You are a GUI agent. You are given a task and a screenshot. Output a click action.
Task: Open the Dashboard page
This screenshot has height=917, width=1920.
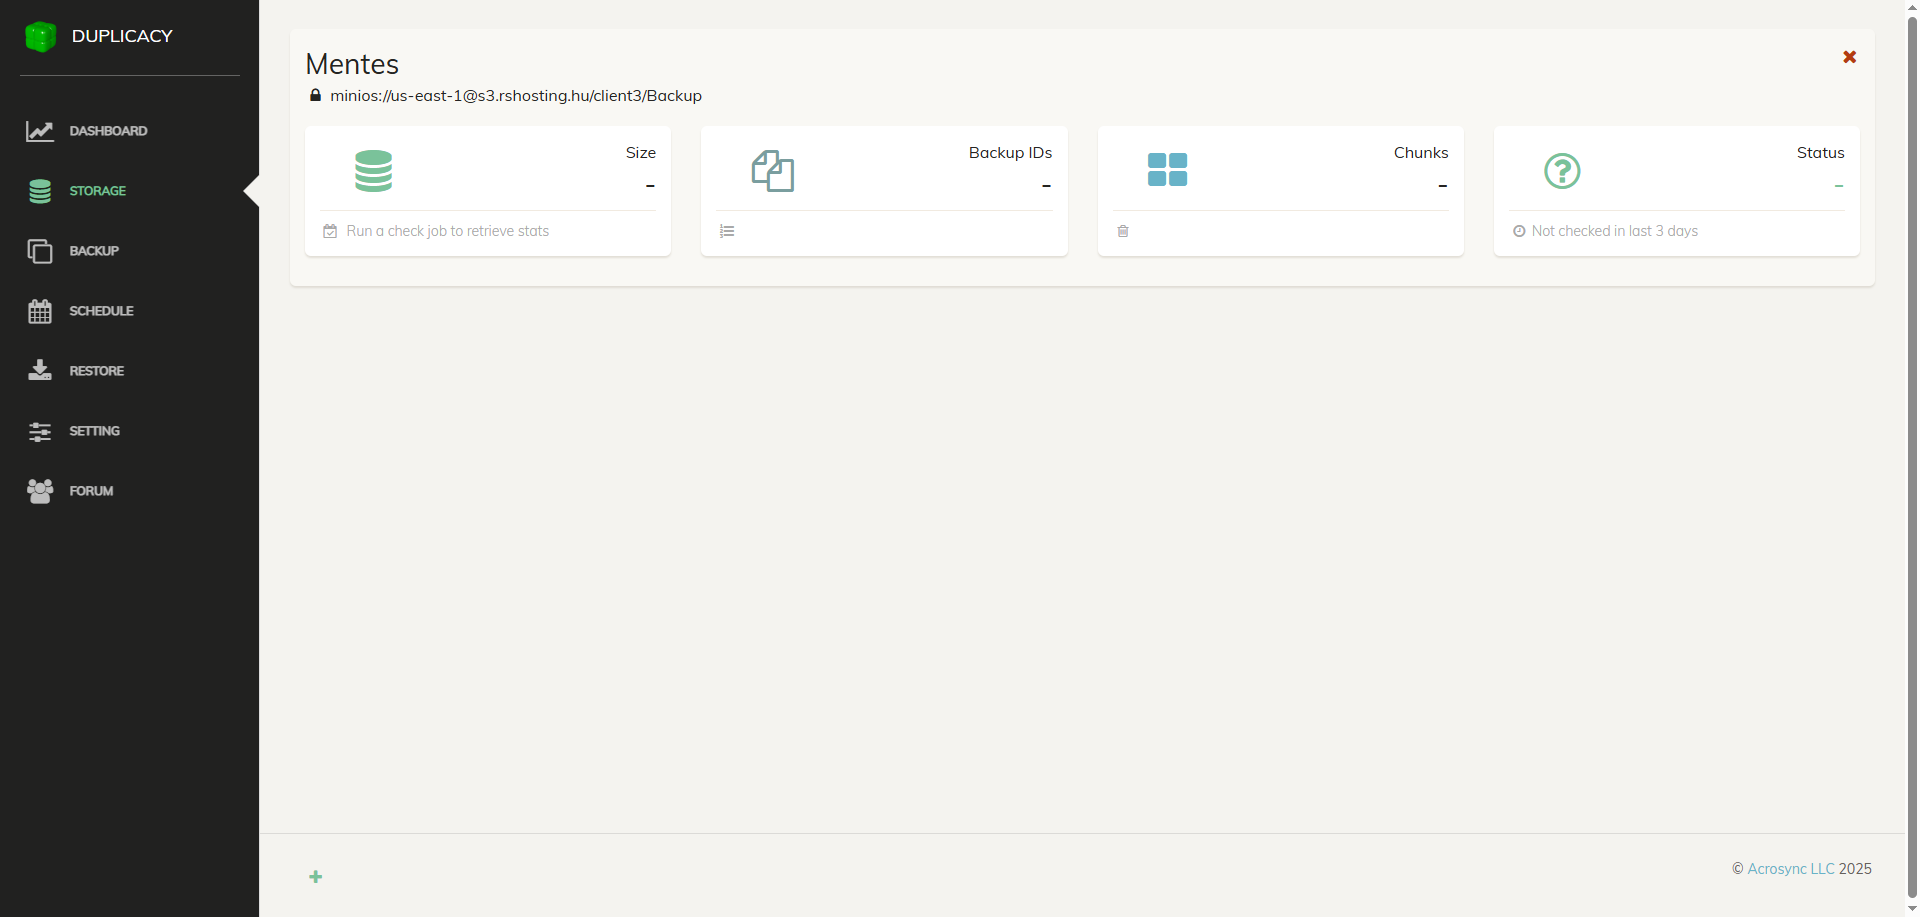[x=108, y=131]
